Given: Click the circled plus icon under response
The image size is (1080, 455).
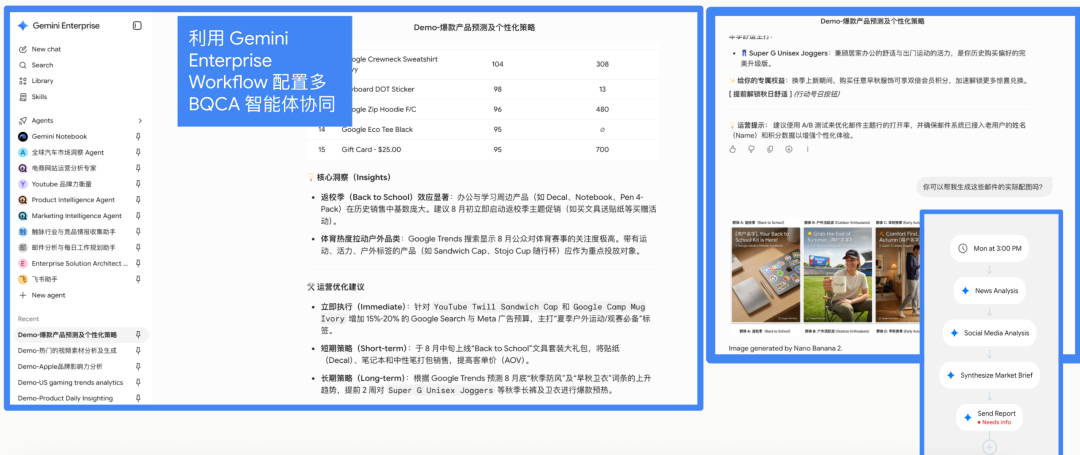Looking at the screenshot, I should click(x=789, y=149).
